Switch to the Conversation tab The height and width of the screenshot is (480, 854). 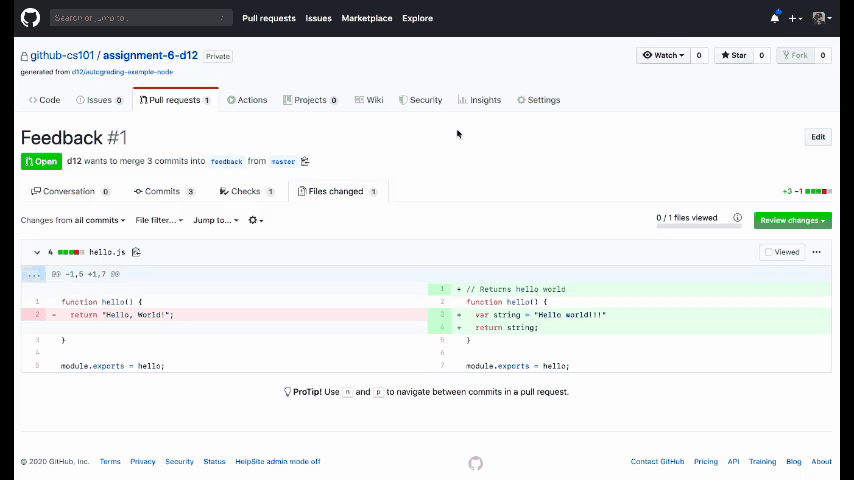click(x=70, y=191)
